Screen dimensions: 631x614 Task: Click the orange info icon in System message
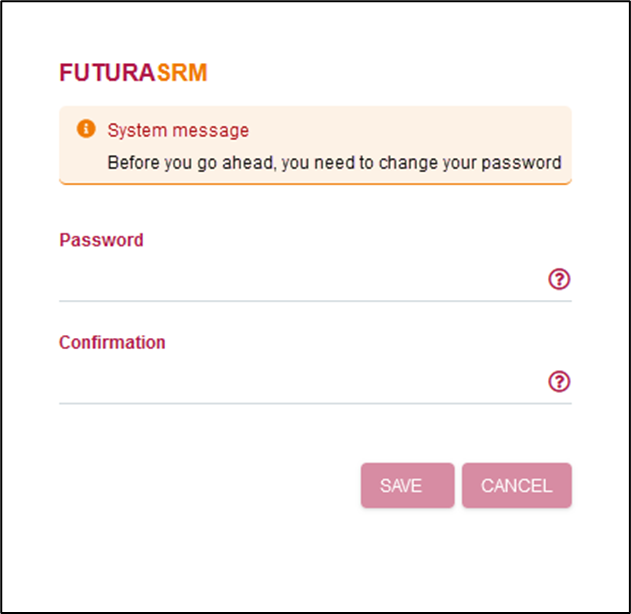tap(86, 129)
